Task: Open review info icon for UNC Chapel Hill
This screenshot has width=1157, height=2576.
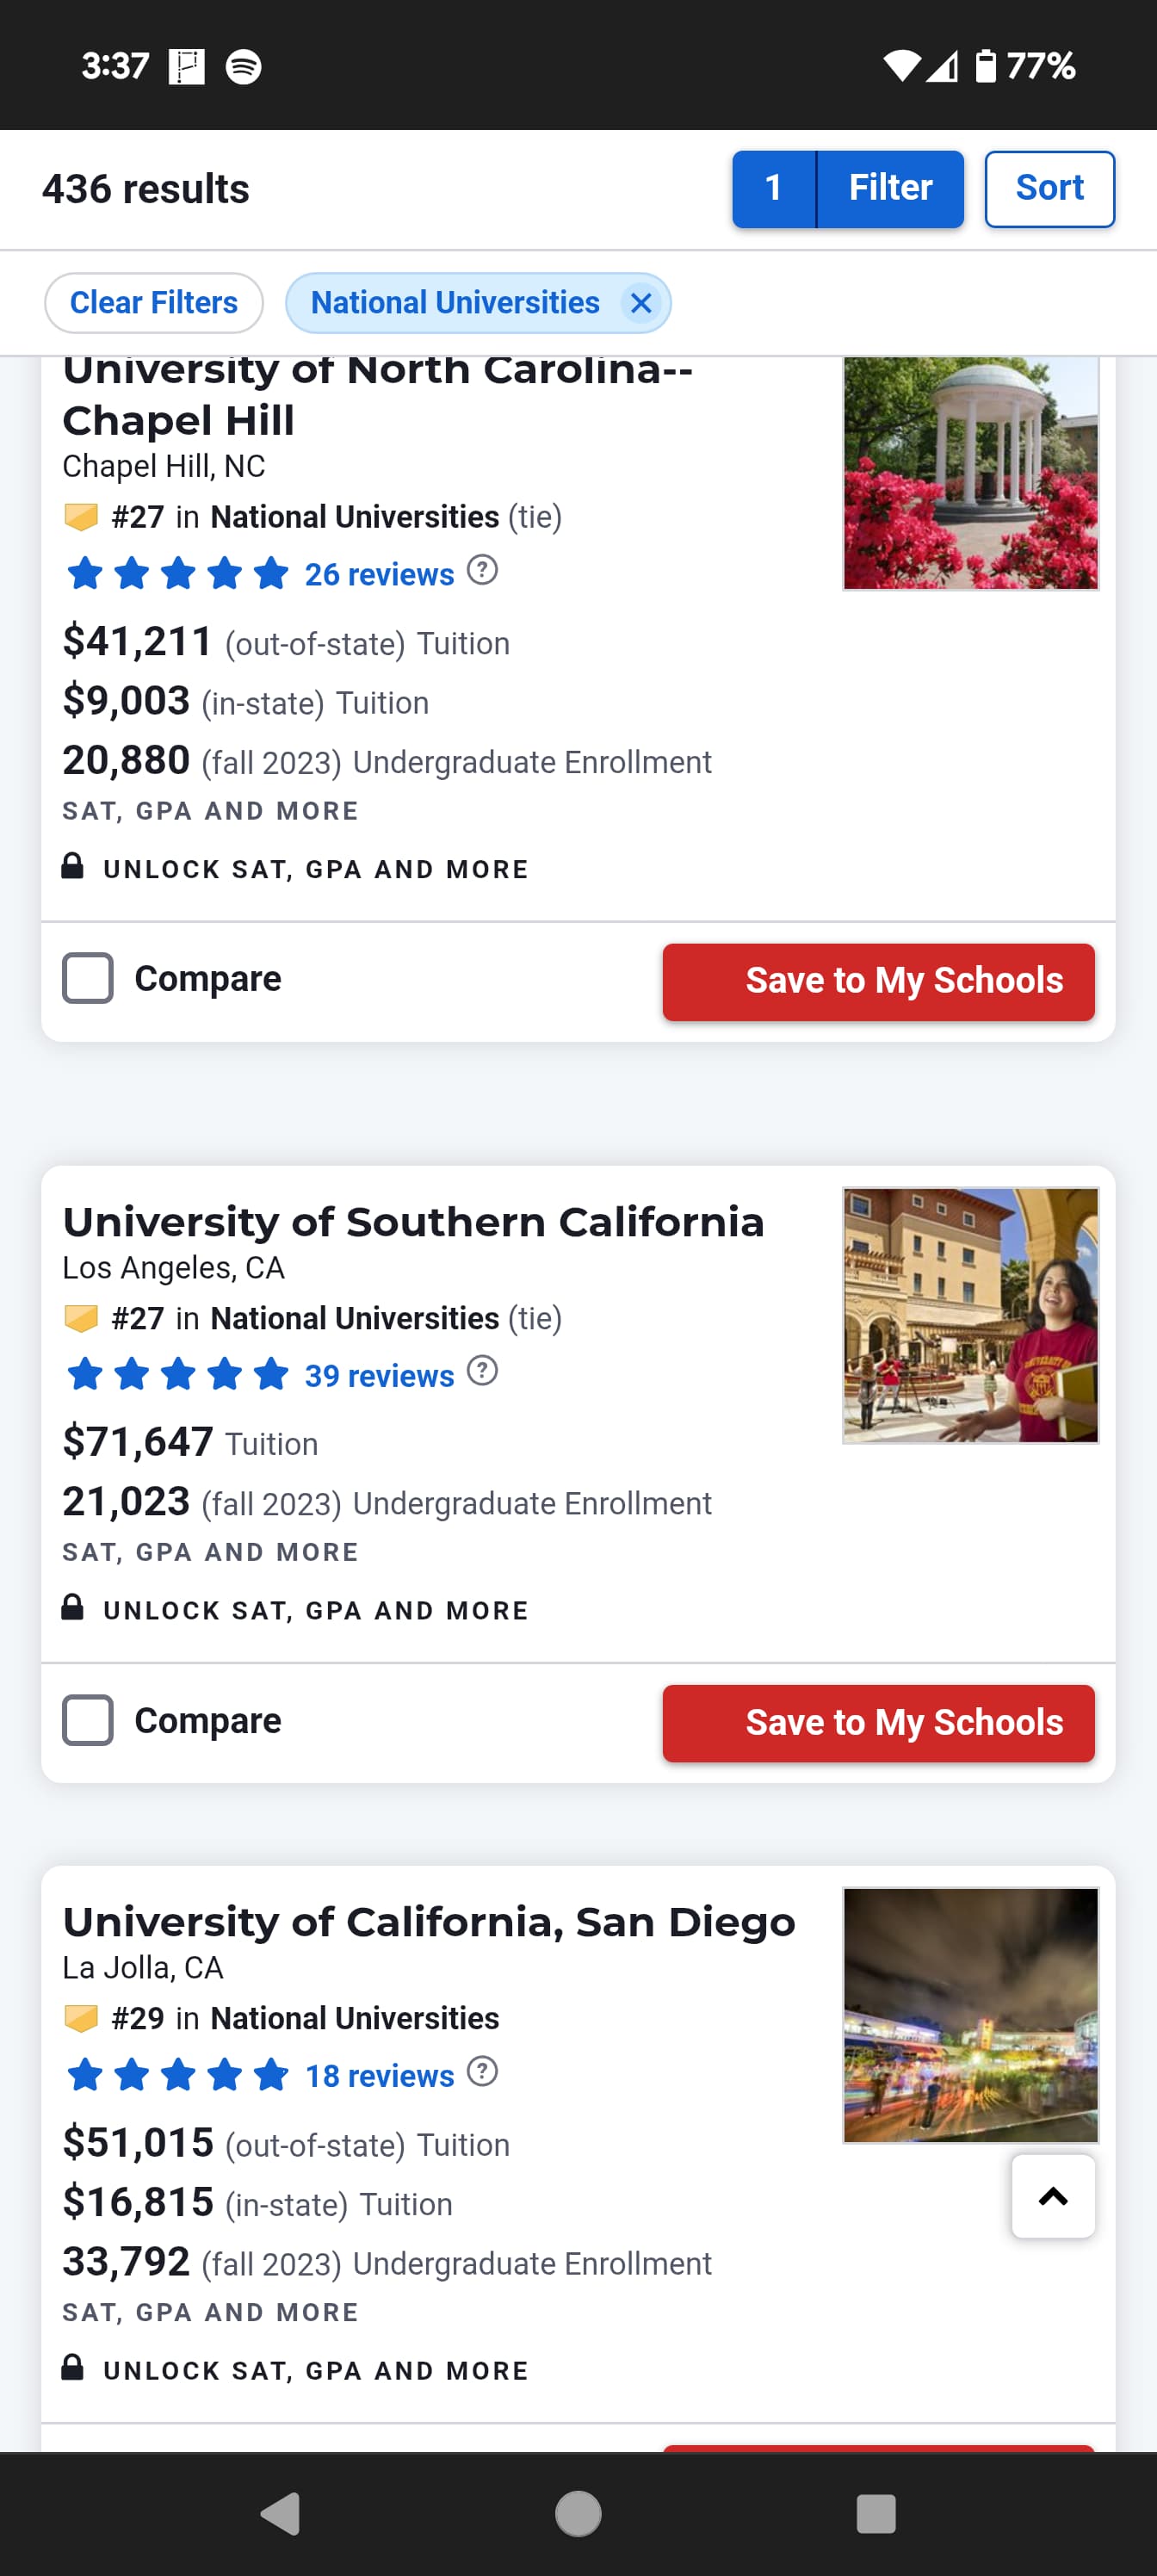Action: coord(482,570)
